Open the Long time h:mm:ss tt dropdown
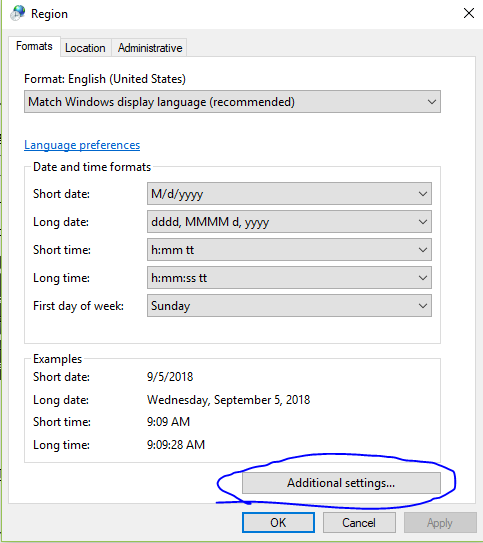Viewport: 483px width, 543px height. coord(289,278)
